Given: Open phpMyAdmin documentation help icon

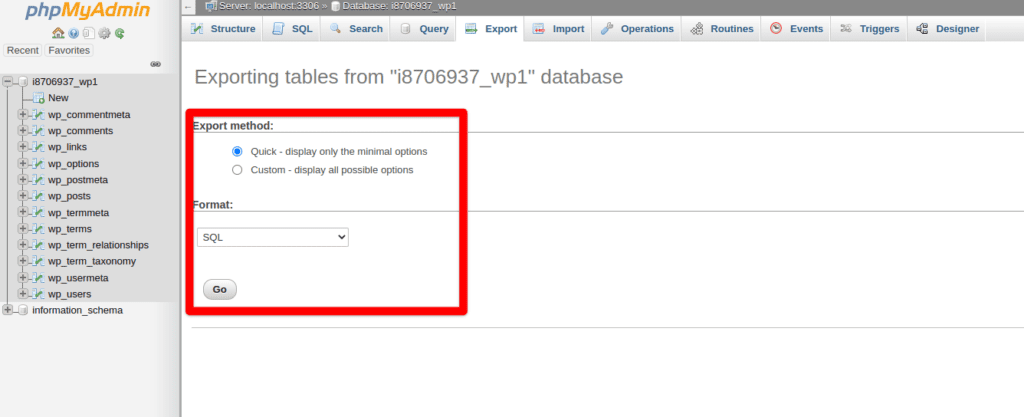Looking at the screenshot, I should [74, 33].
